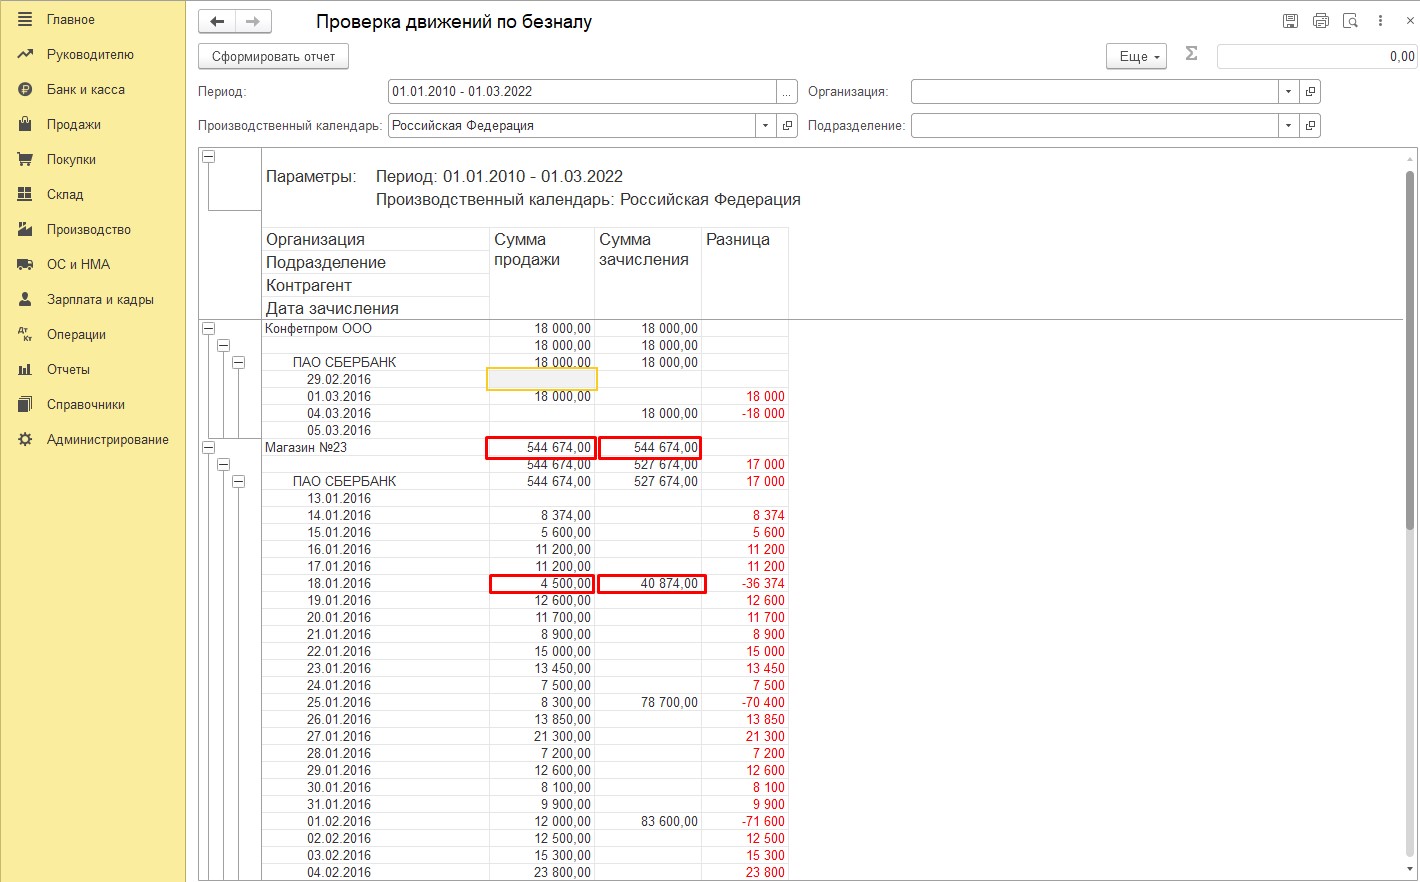This screenshot has width=1420, height=882.
Task: Open Производственный календарь dropdown arrow
Action: [765, 126]
